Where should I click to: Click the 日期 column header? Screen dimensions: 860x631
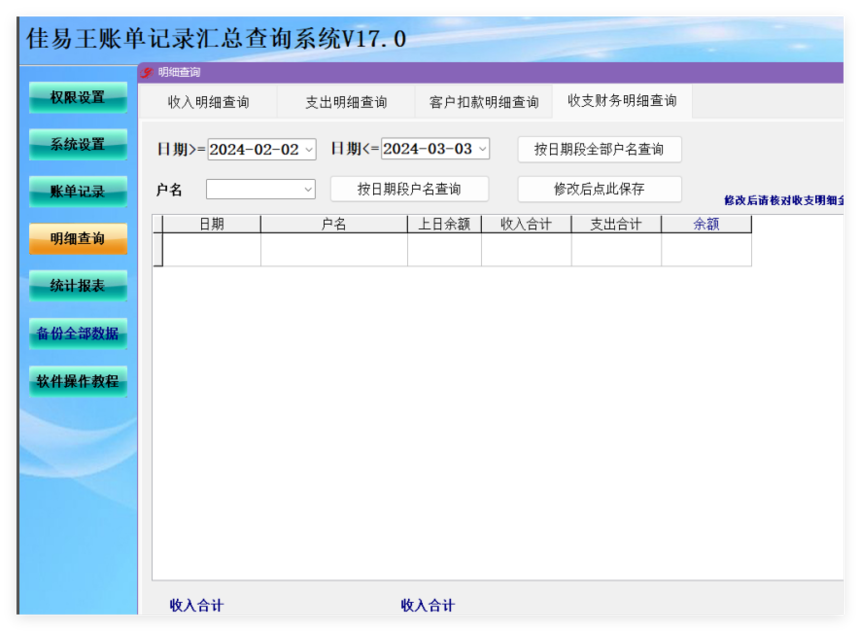click(212, 224)
